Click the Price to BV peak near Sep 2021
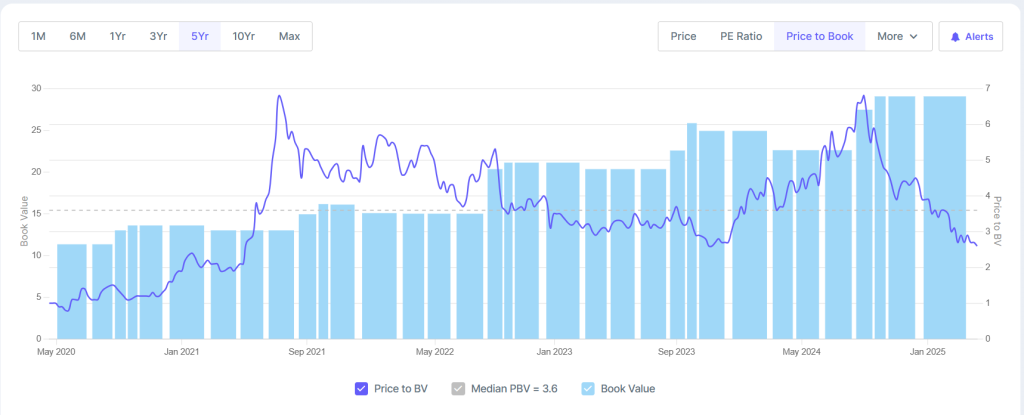This screenshot has height=415, width=1024. coord(279,96)
